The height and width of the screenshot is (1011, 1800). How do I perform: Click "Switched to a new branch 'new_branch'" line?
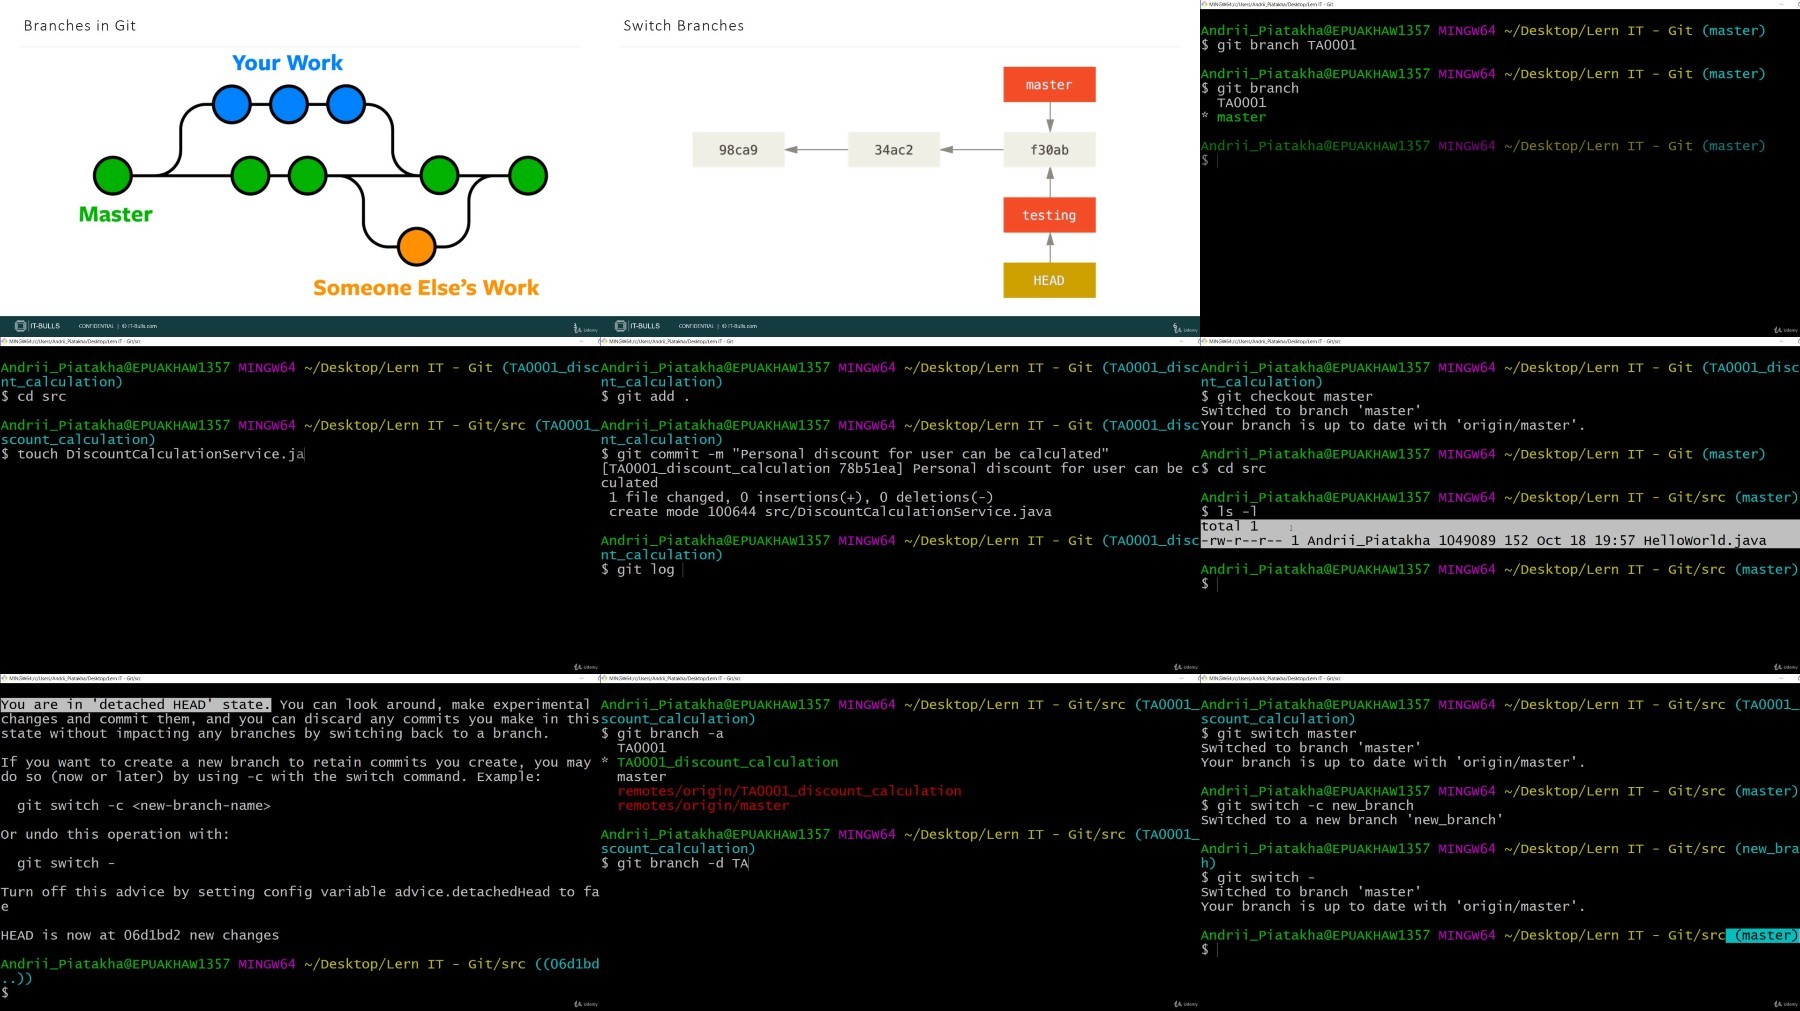tap(1352, 820)
